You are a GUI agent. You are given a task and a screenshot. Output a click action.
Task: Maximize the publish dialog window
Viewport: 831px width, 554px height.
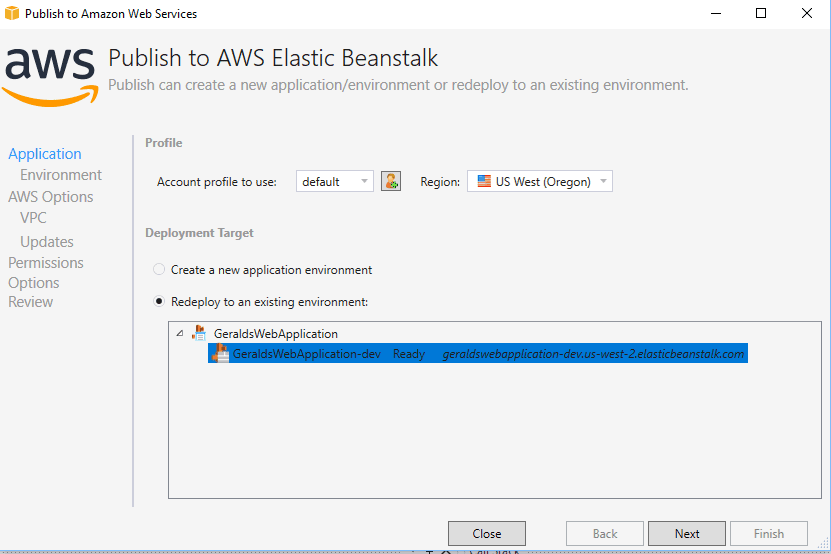[761, 13]
